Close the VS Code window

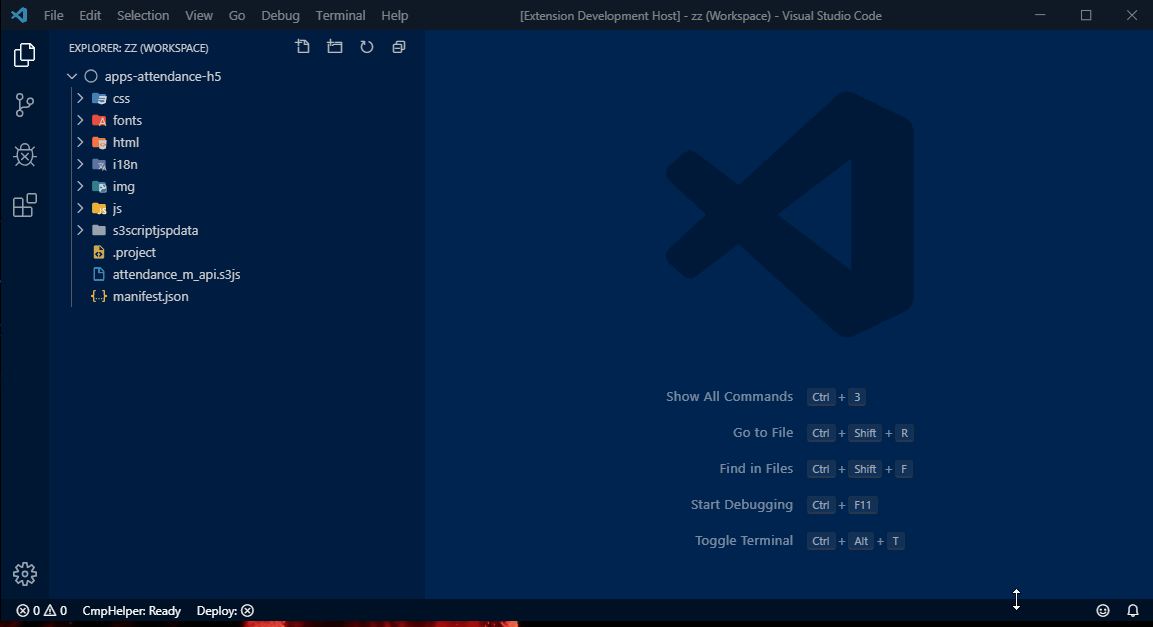coord(1132,15)
